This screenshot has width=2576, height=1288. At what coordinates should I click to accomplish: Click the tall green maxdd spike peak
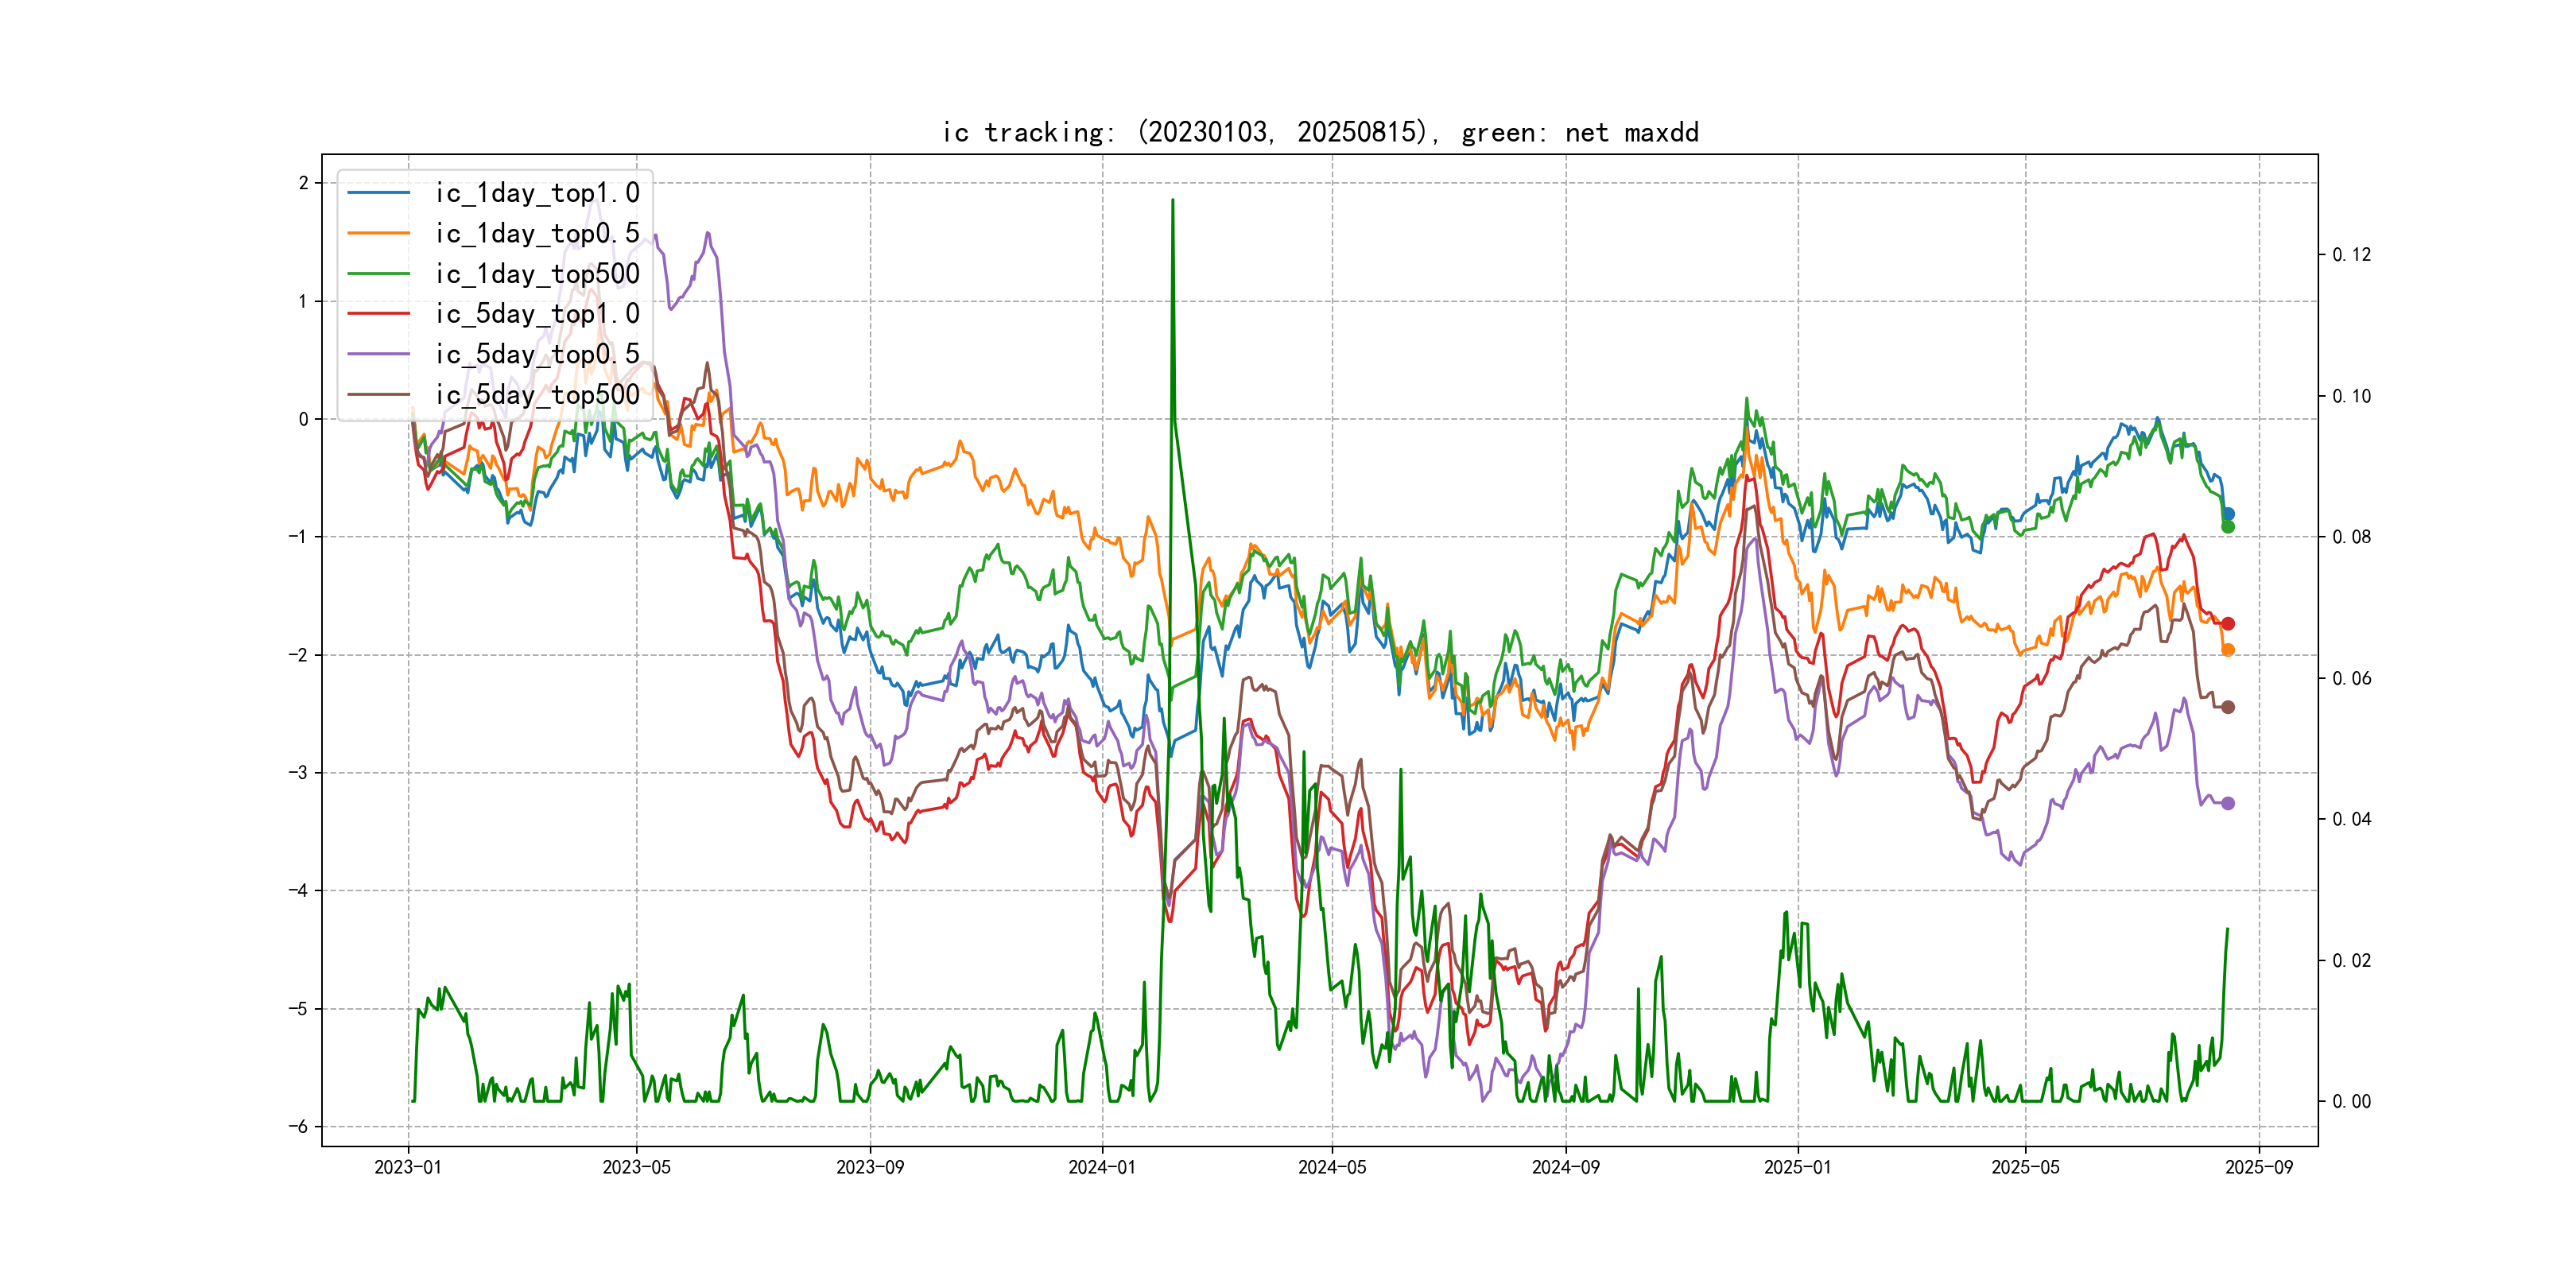1172,202
